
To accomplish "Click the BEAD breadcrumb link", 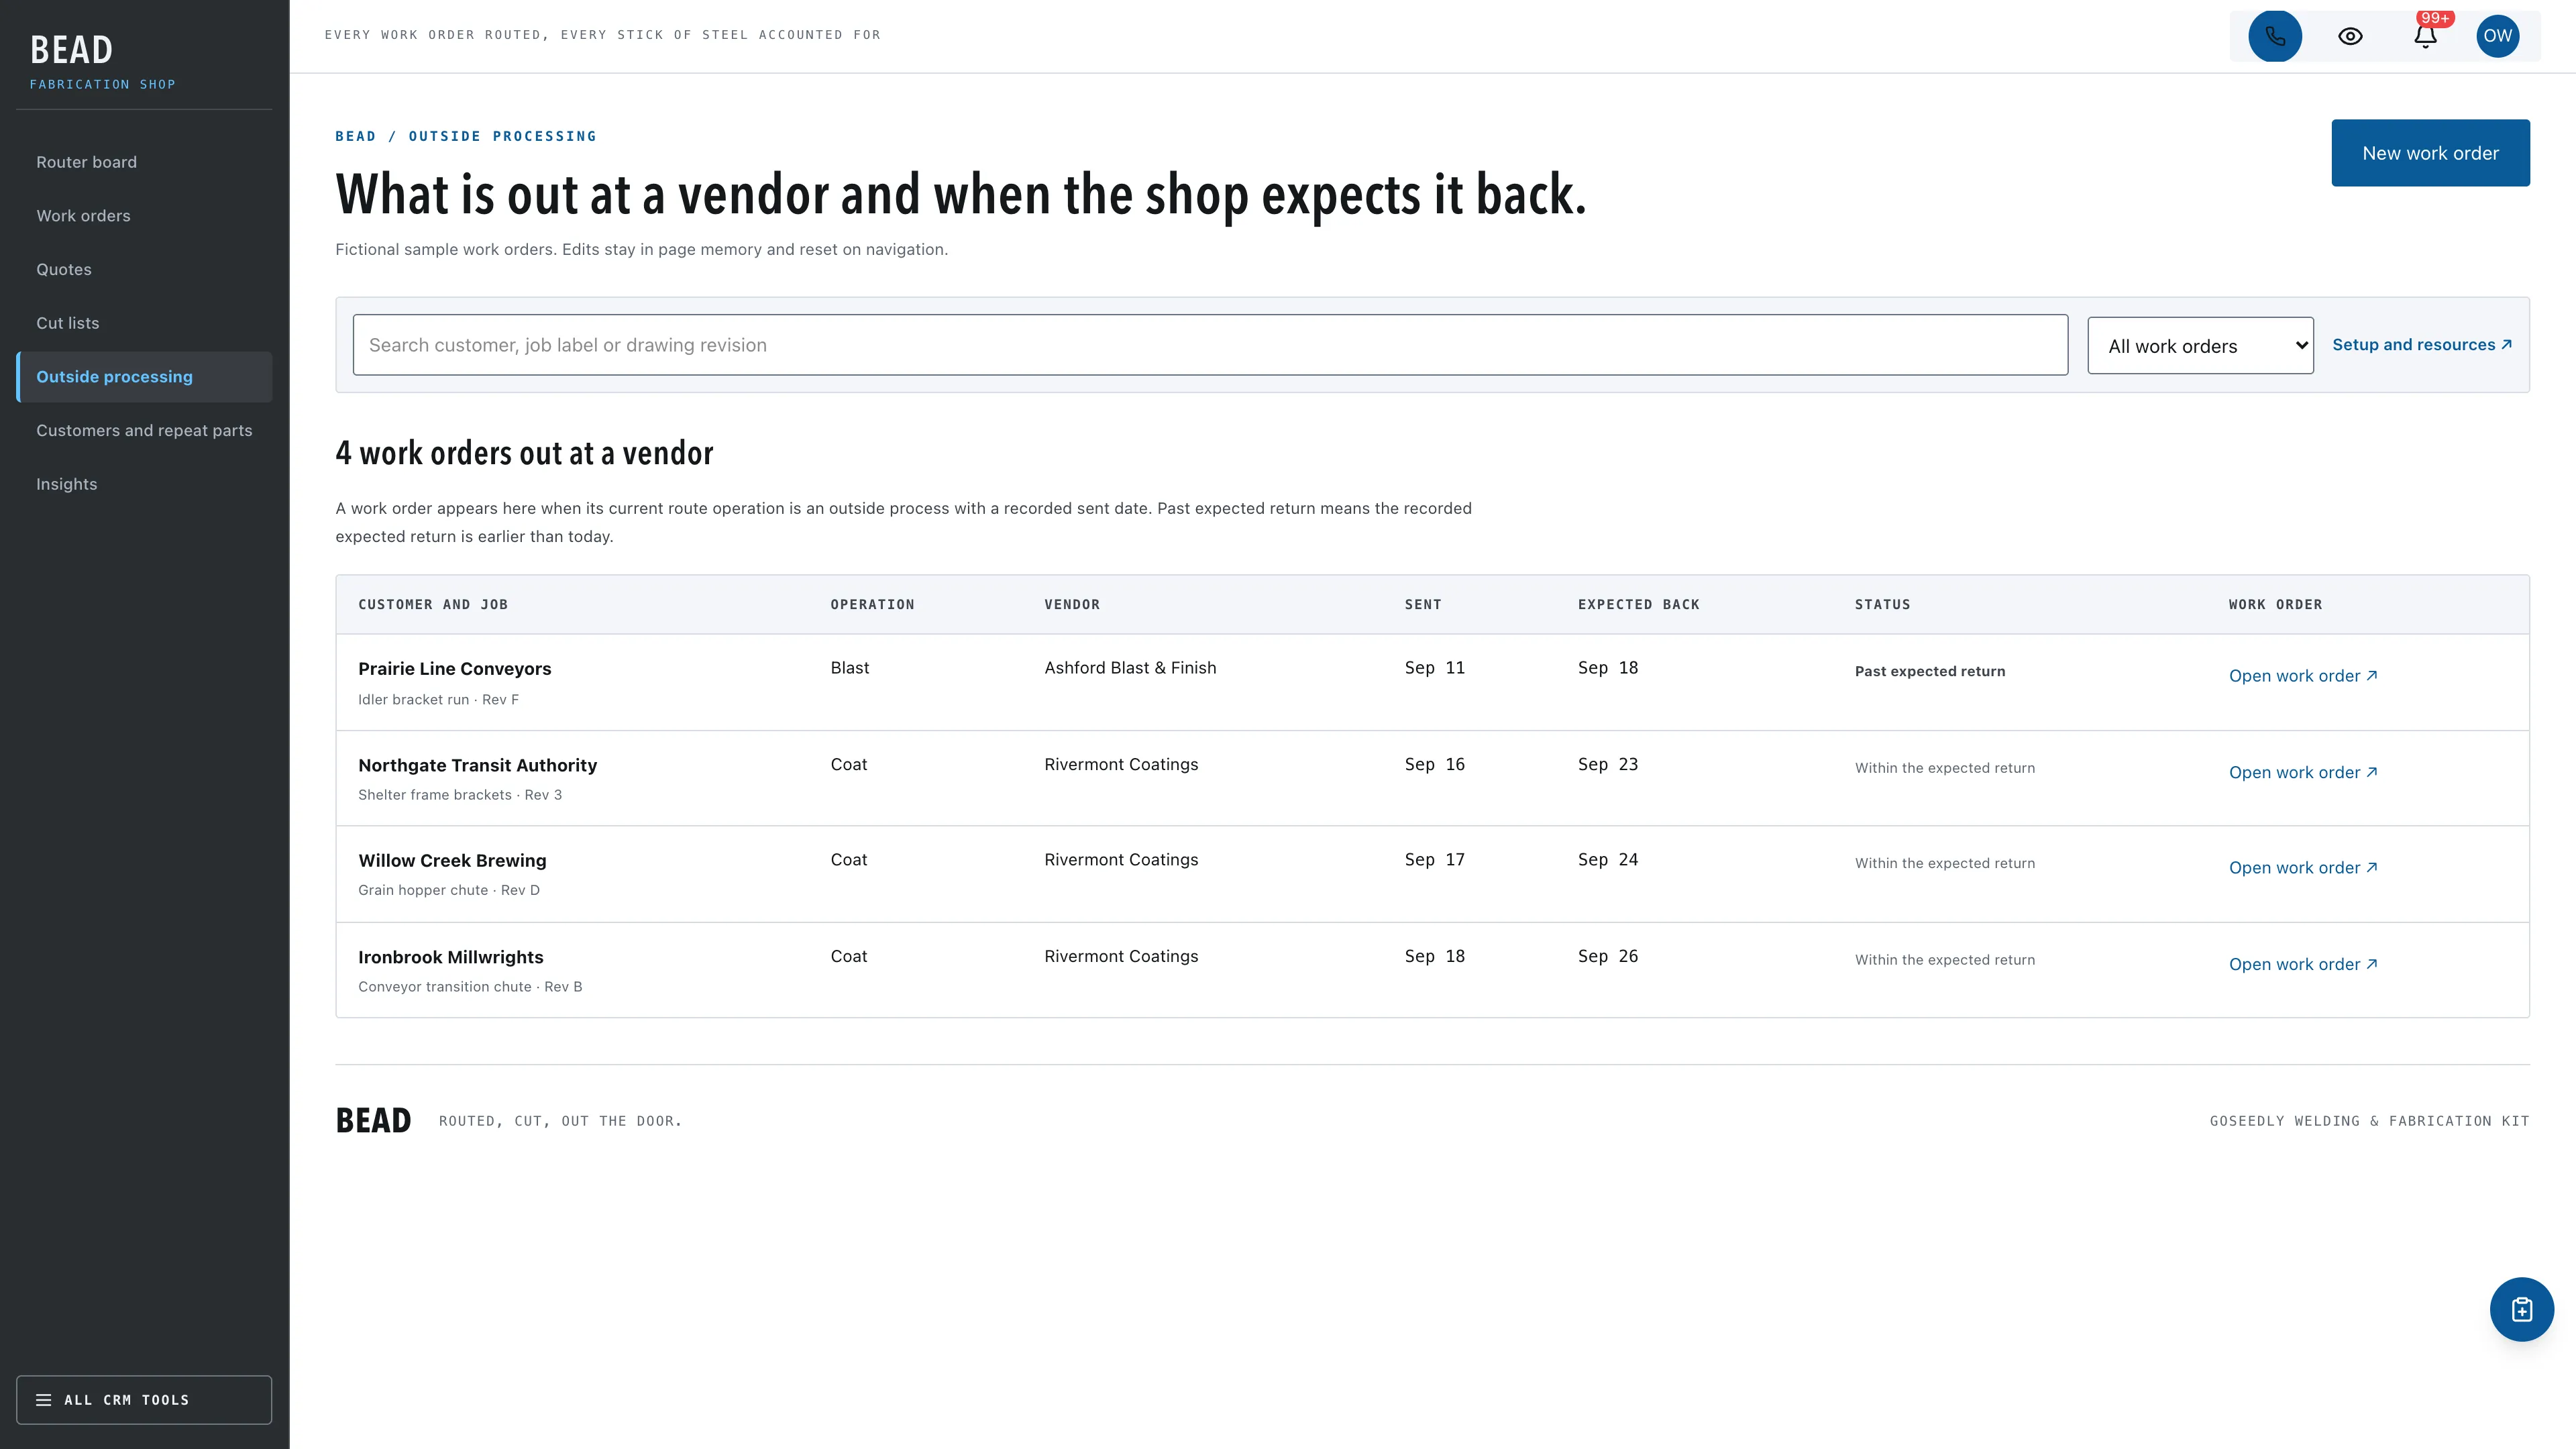I will pyautogui.click(x=356, y=136).
